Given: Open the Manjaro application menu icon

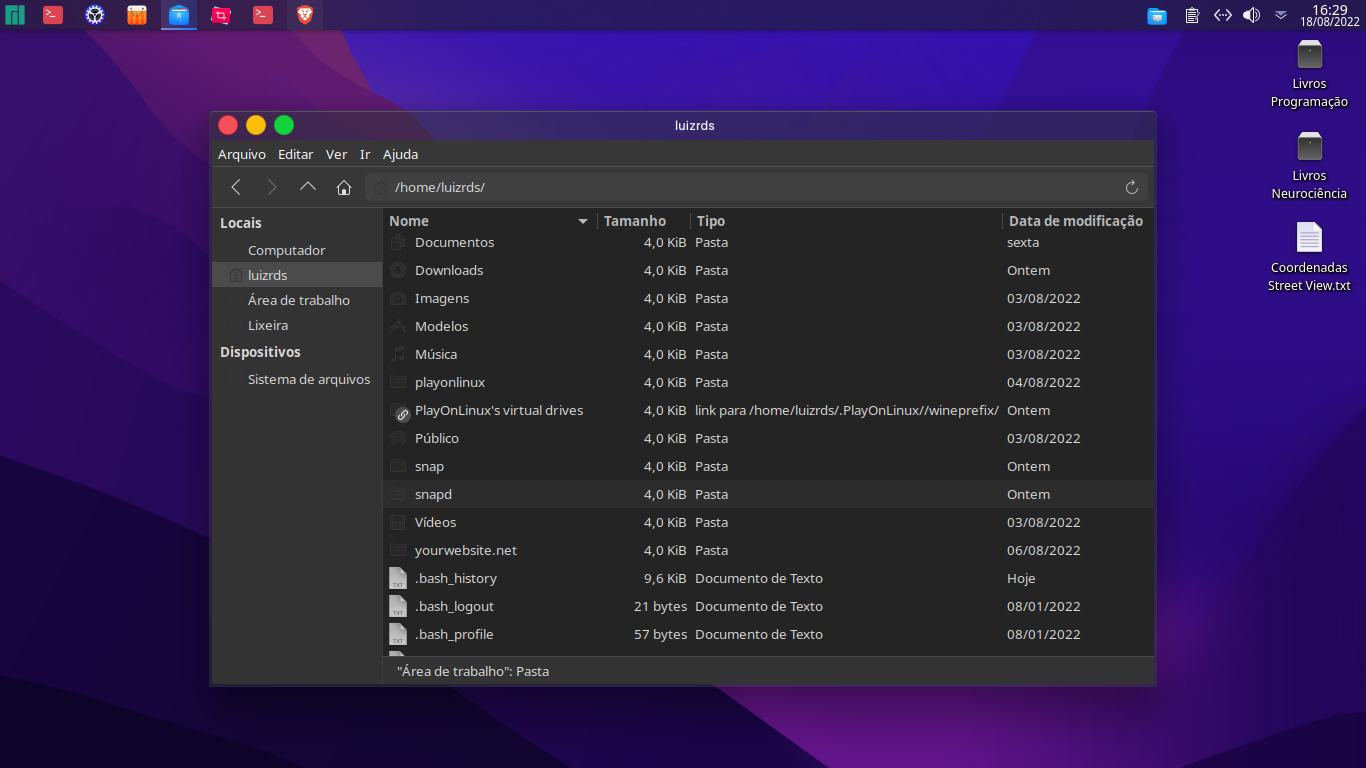Looking at the screenshot, I should click(x=15, y=15).
